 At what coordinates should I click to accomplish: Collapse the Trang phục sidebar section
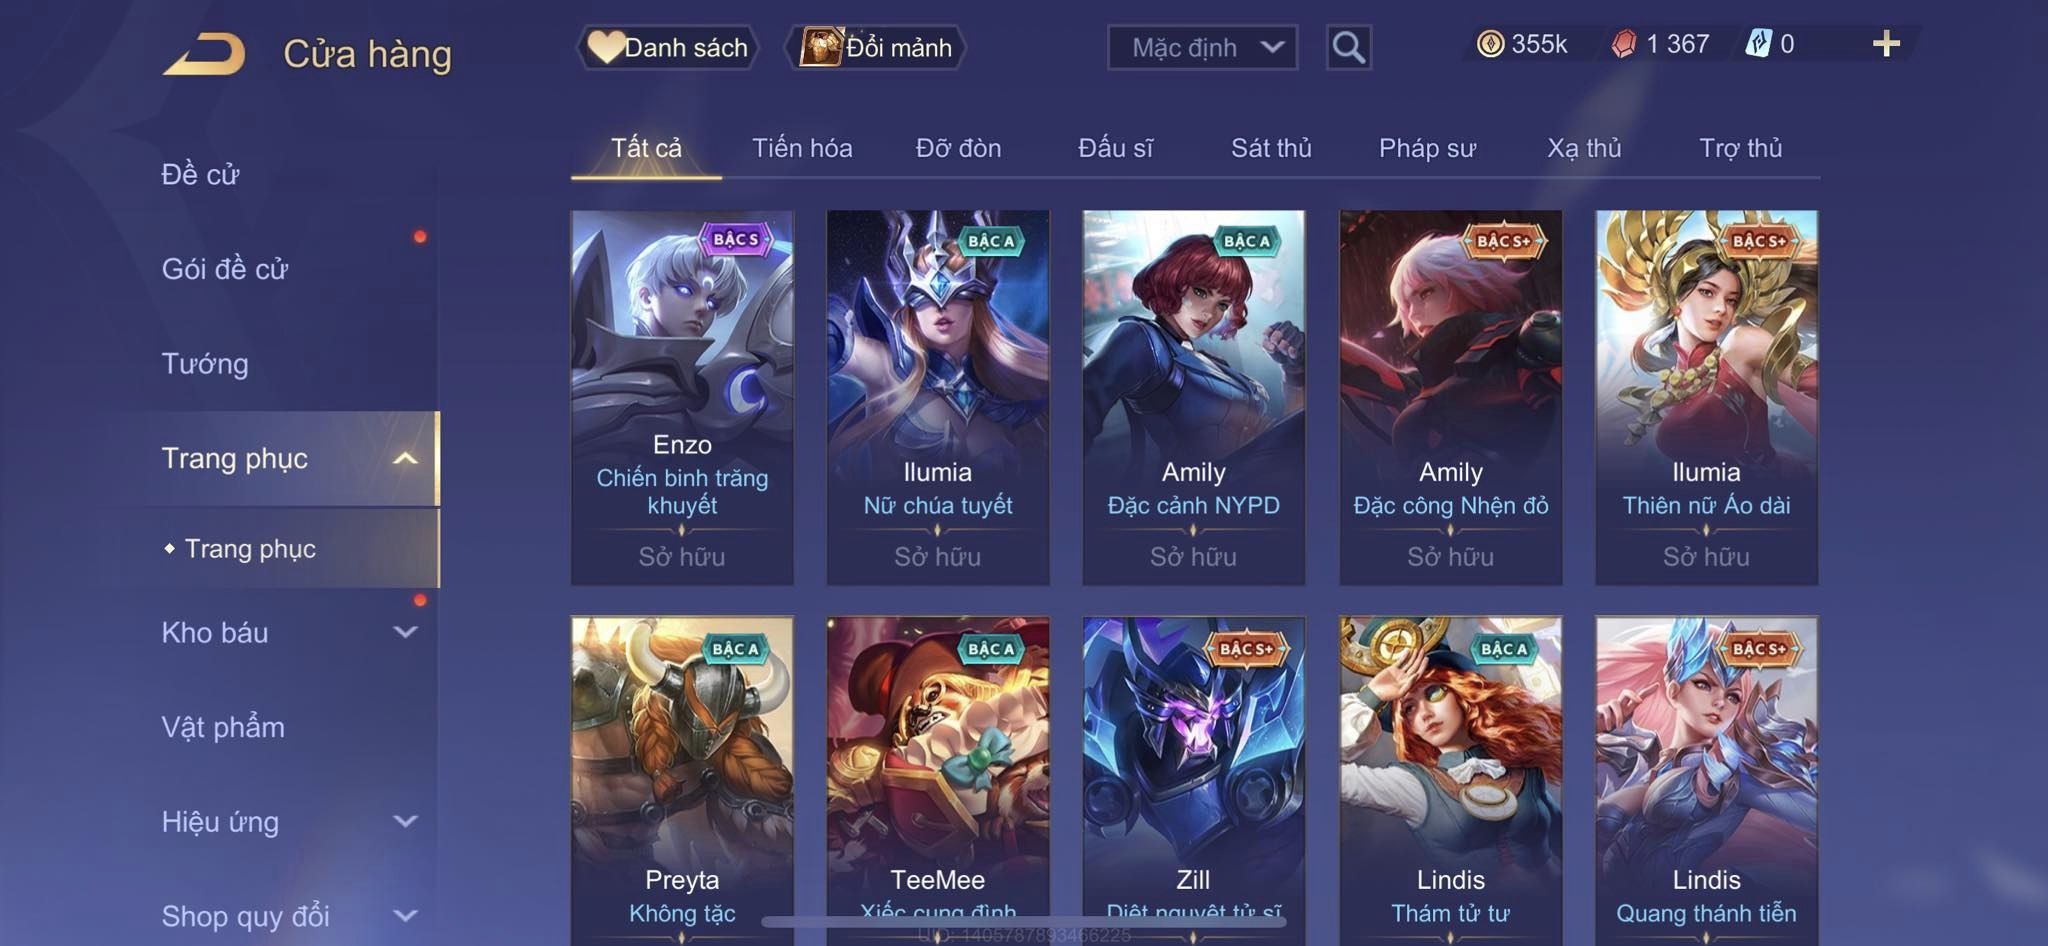(405, 458)
